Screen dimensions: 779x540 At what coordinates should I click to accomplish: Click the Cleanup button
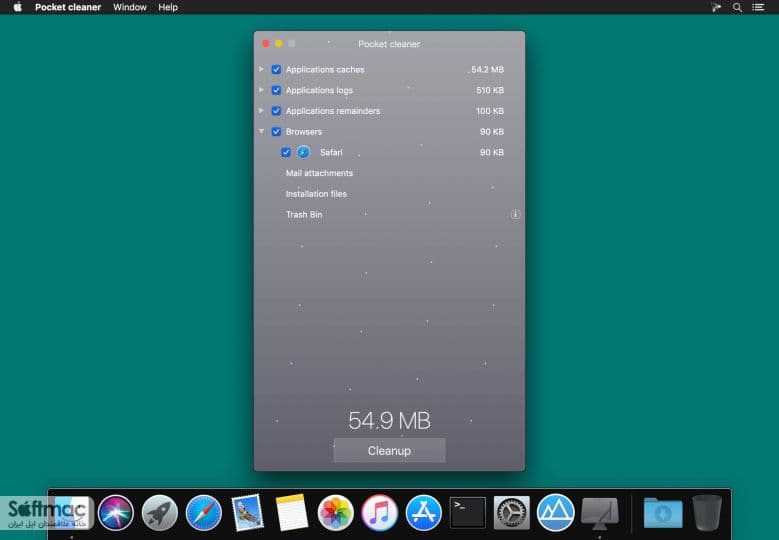click(390, 451)
